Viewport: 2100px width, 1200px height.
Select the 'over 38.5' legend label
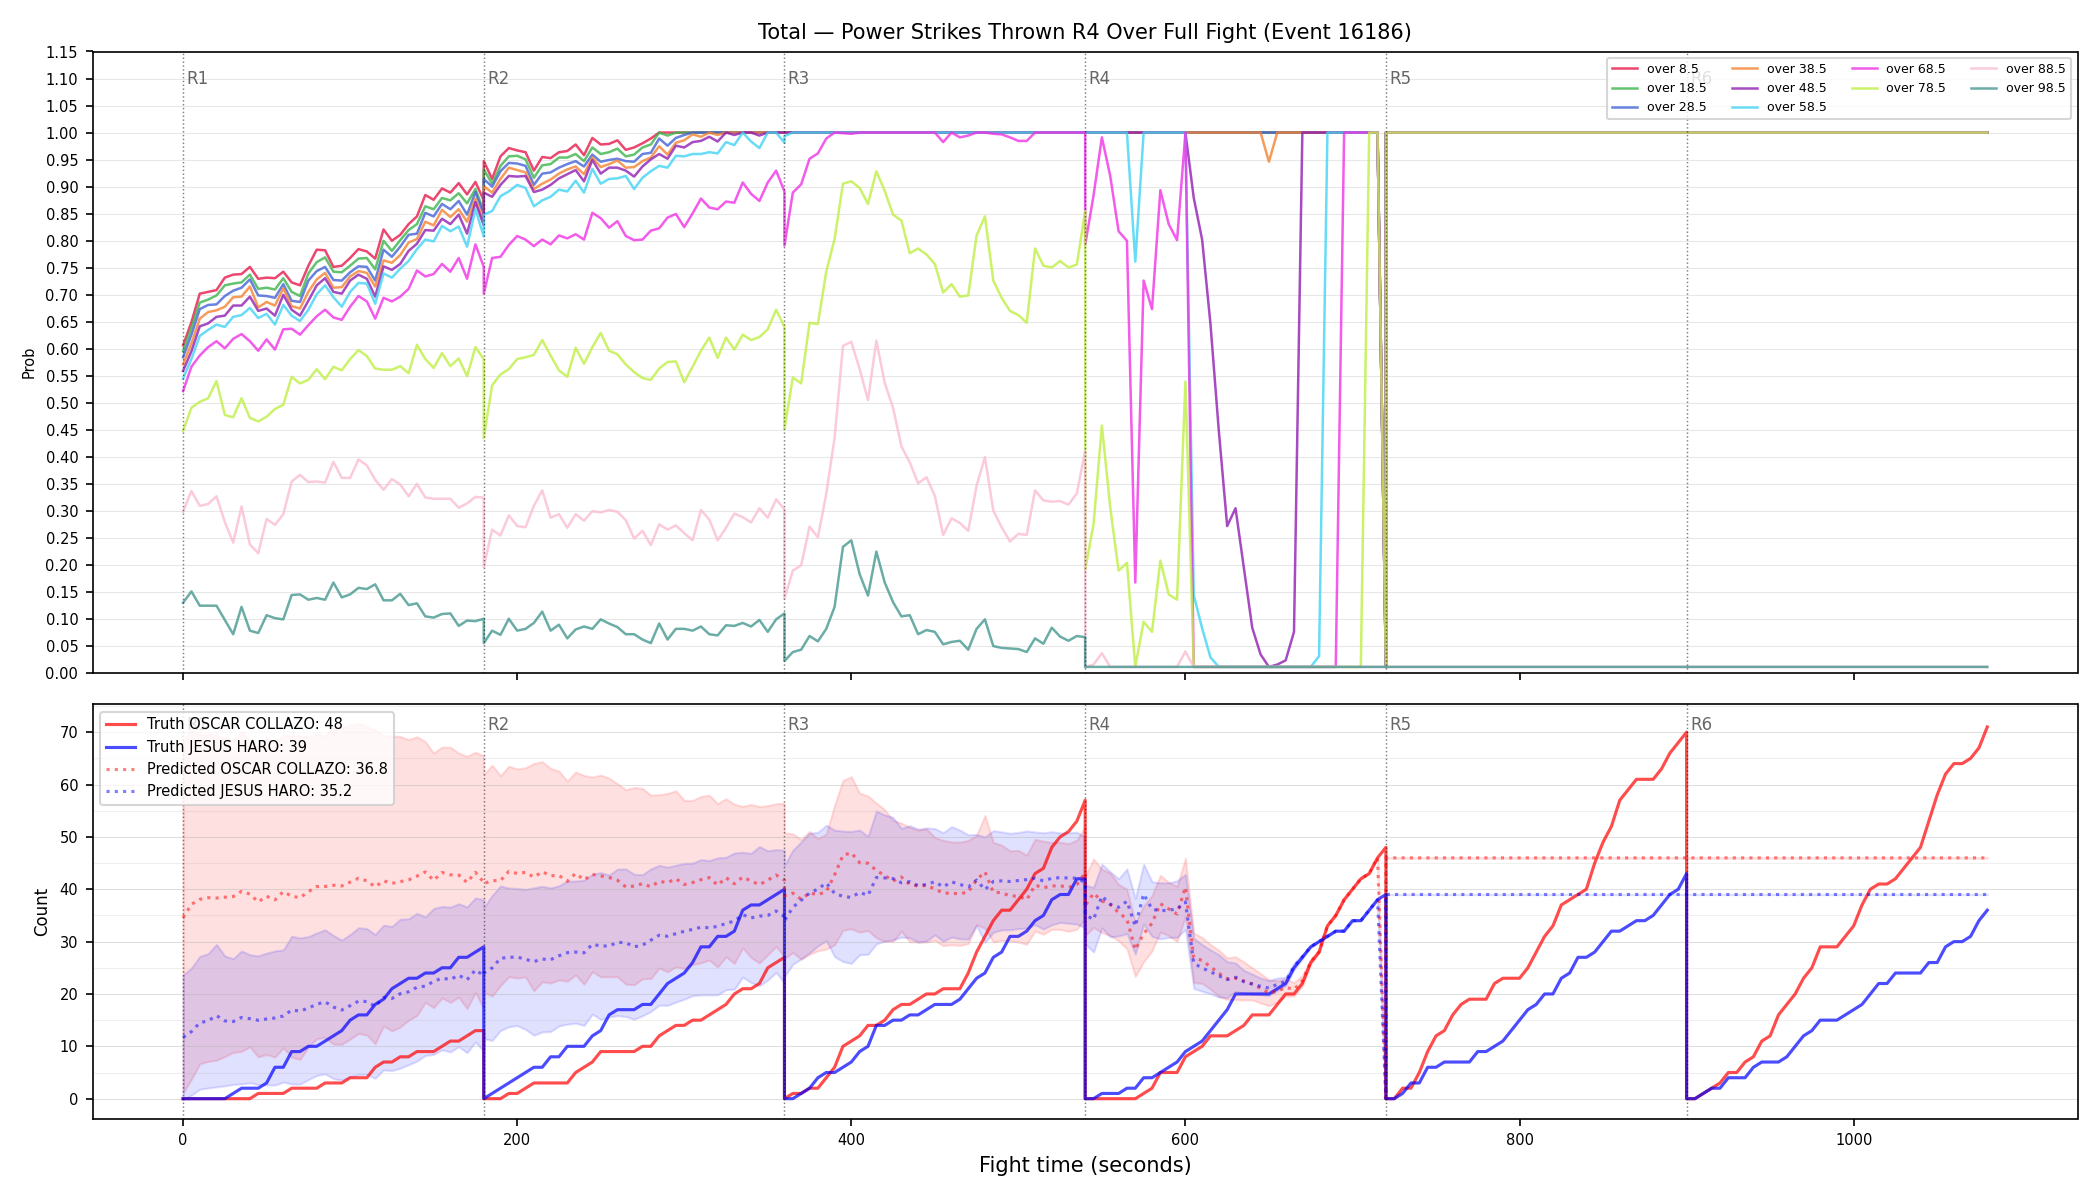1796,69
